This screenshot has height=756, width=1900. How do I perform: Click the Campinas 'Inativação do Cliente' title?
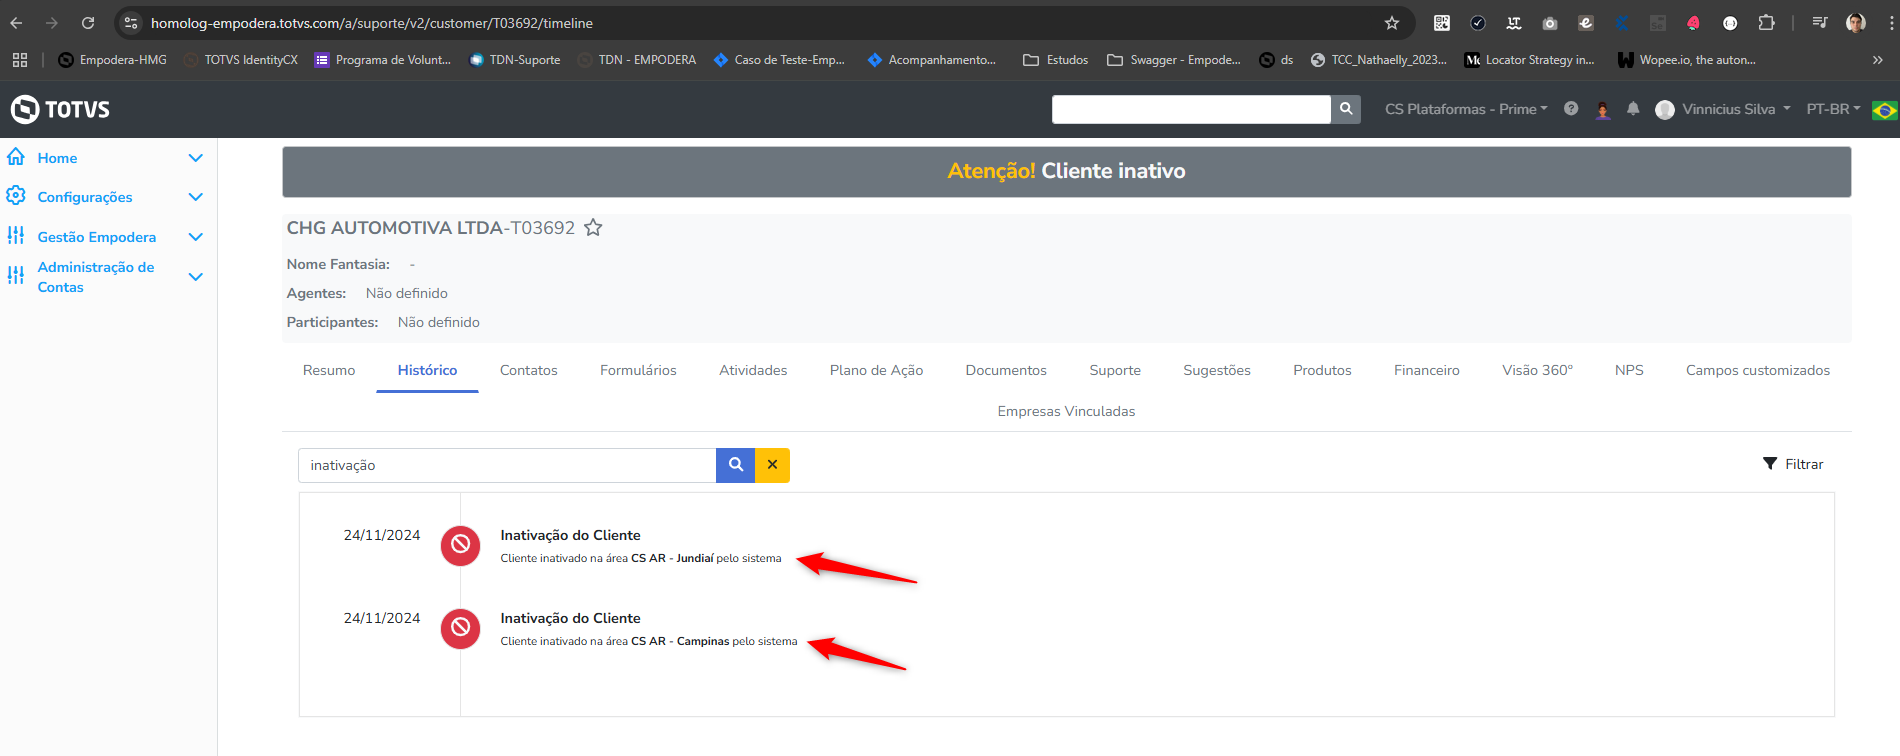pyautogui.click(x=570, y=618)
